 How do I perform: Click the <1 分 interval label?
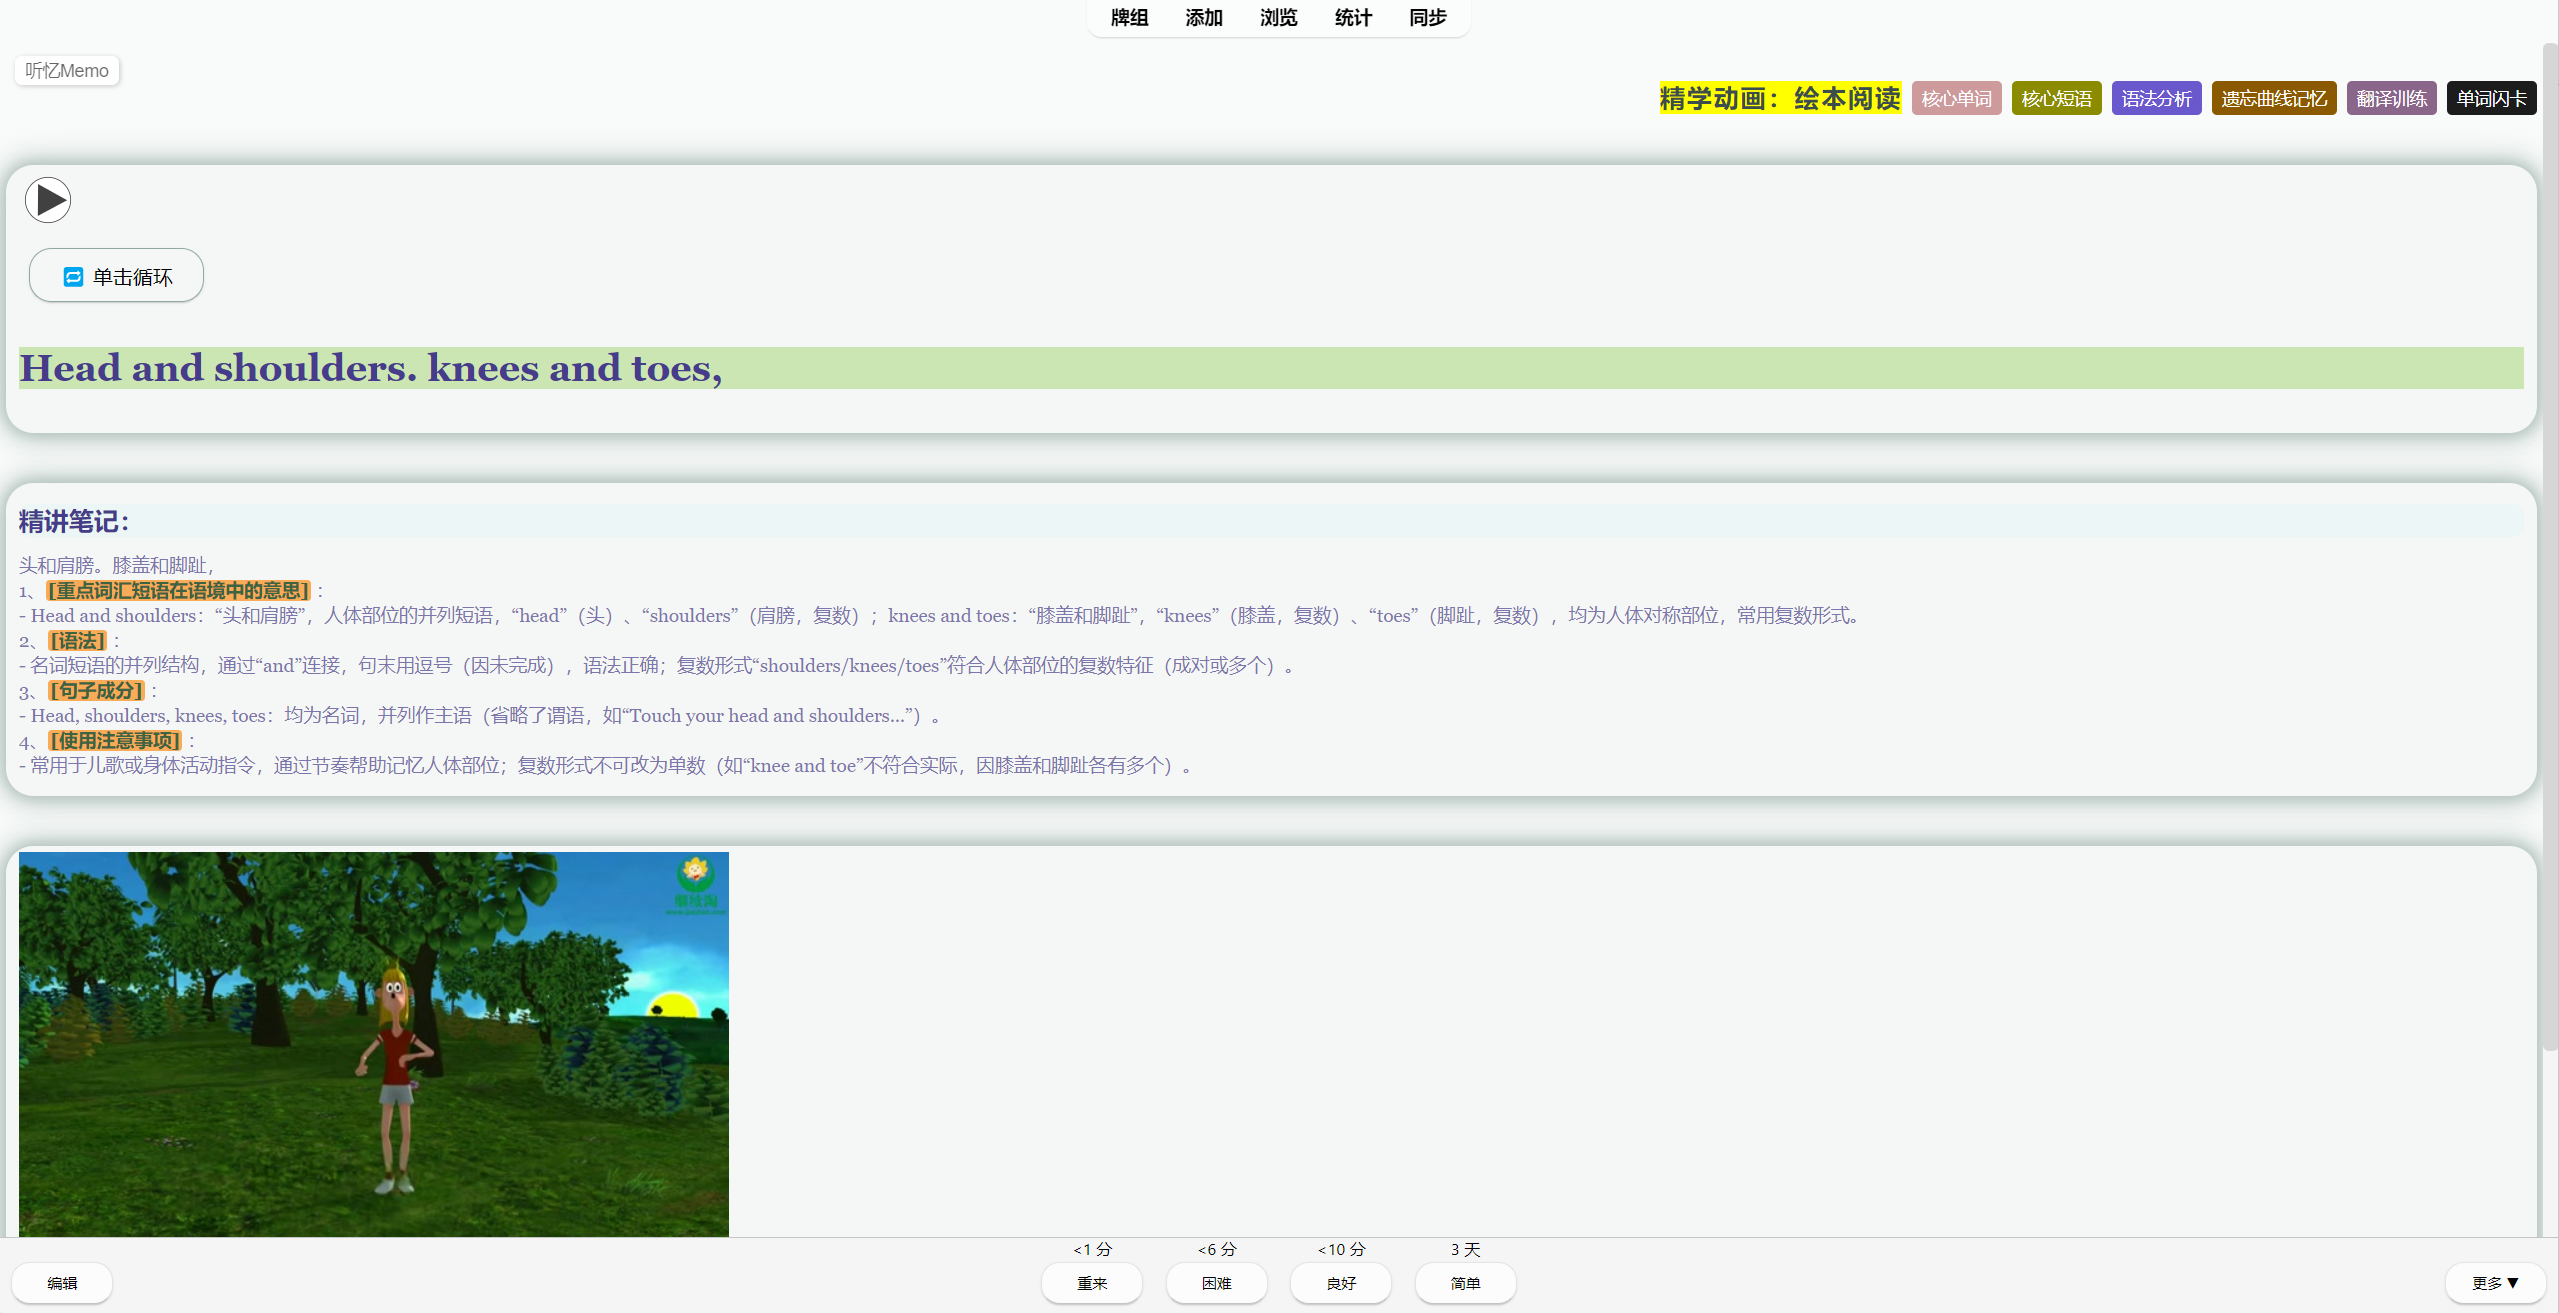[1092, 1249]
